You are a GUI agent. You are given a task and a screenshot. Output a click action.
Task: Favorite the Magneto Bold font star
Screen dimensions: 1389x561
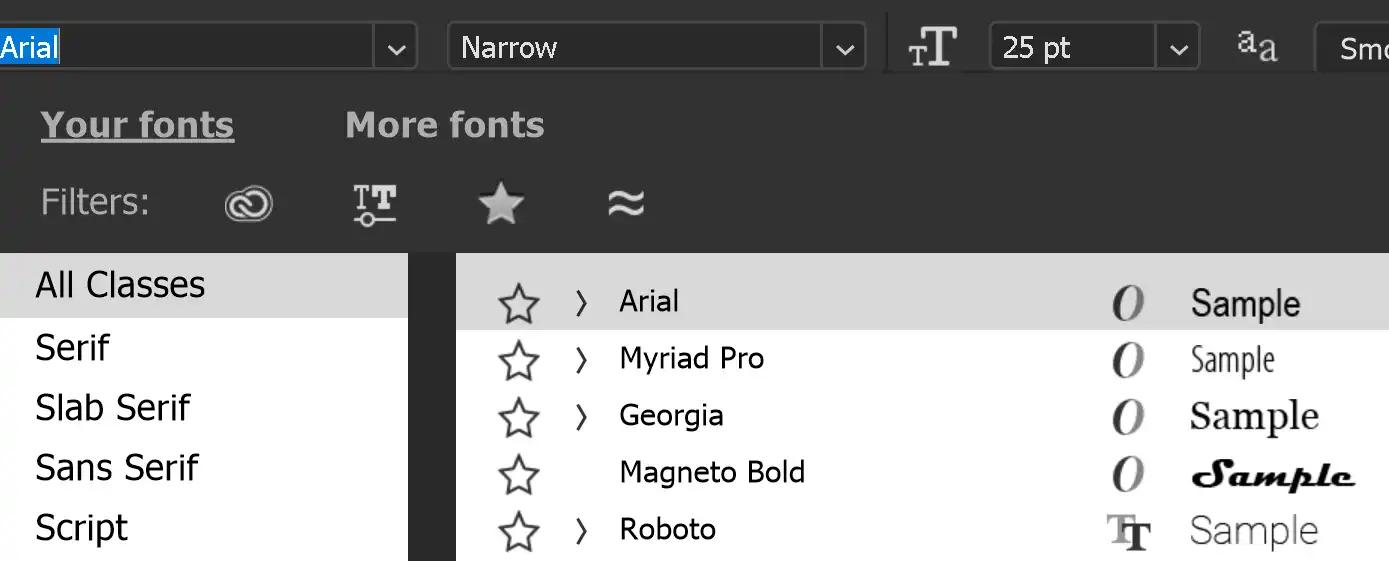click(x=518, y=474)
